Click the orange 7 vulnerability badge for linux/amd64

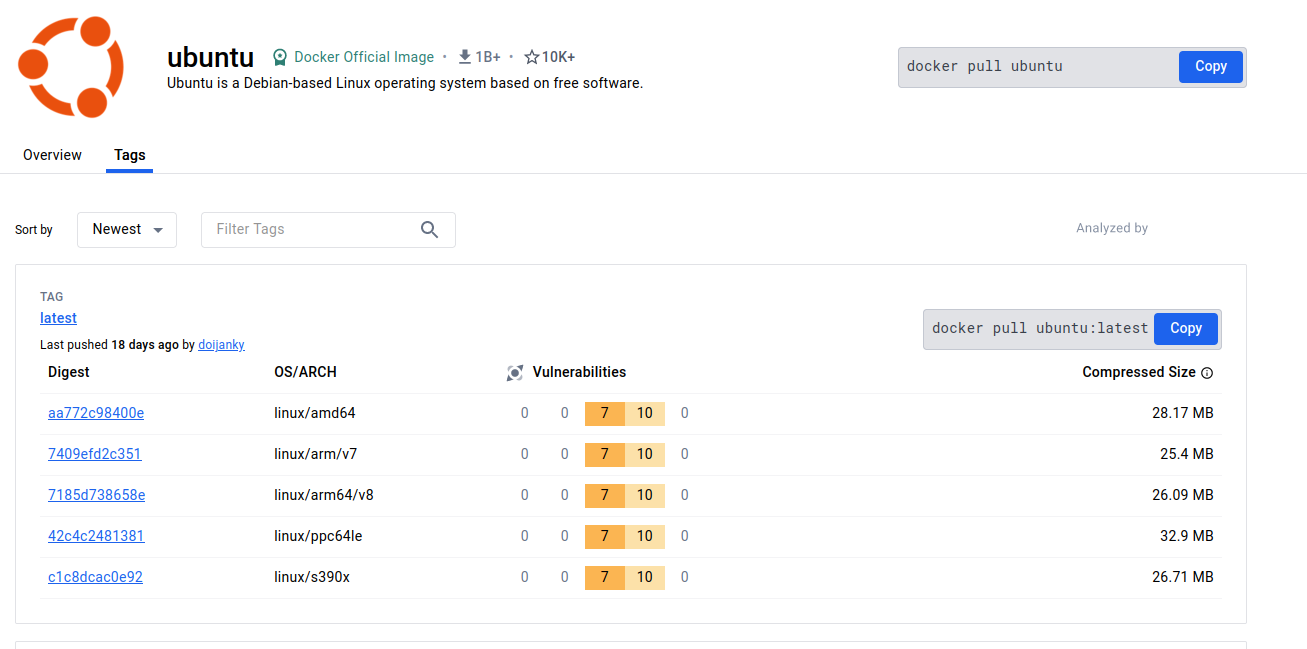(x=604, y=413)
